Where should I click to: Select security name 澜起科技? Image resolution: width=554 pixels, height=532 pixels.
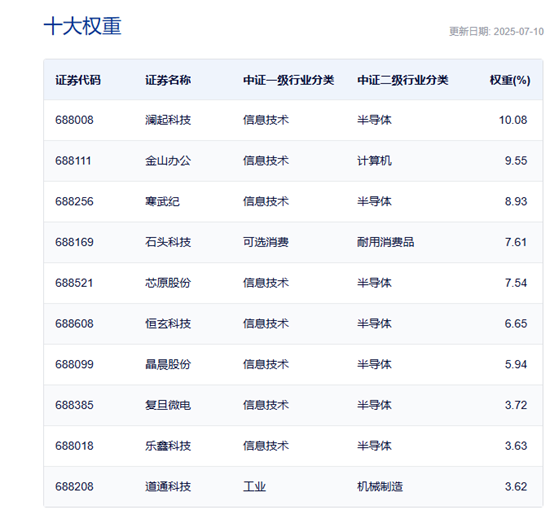(168, 120)
